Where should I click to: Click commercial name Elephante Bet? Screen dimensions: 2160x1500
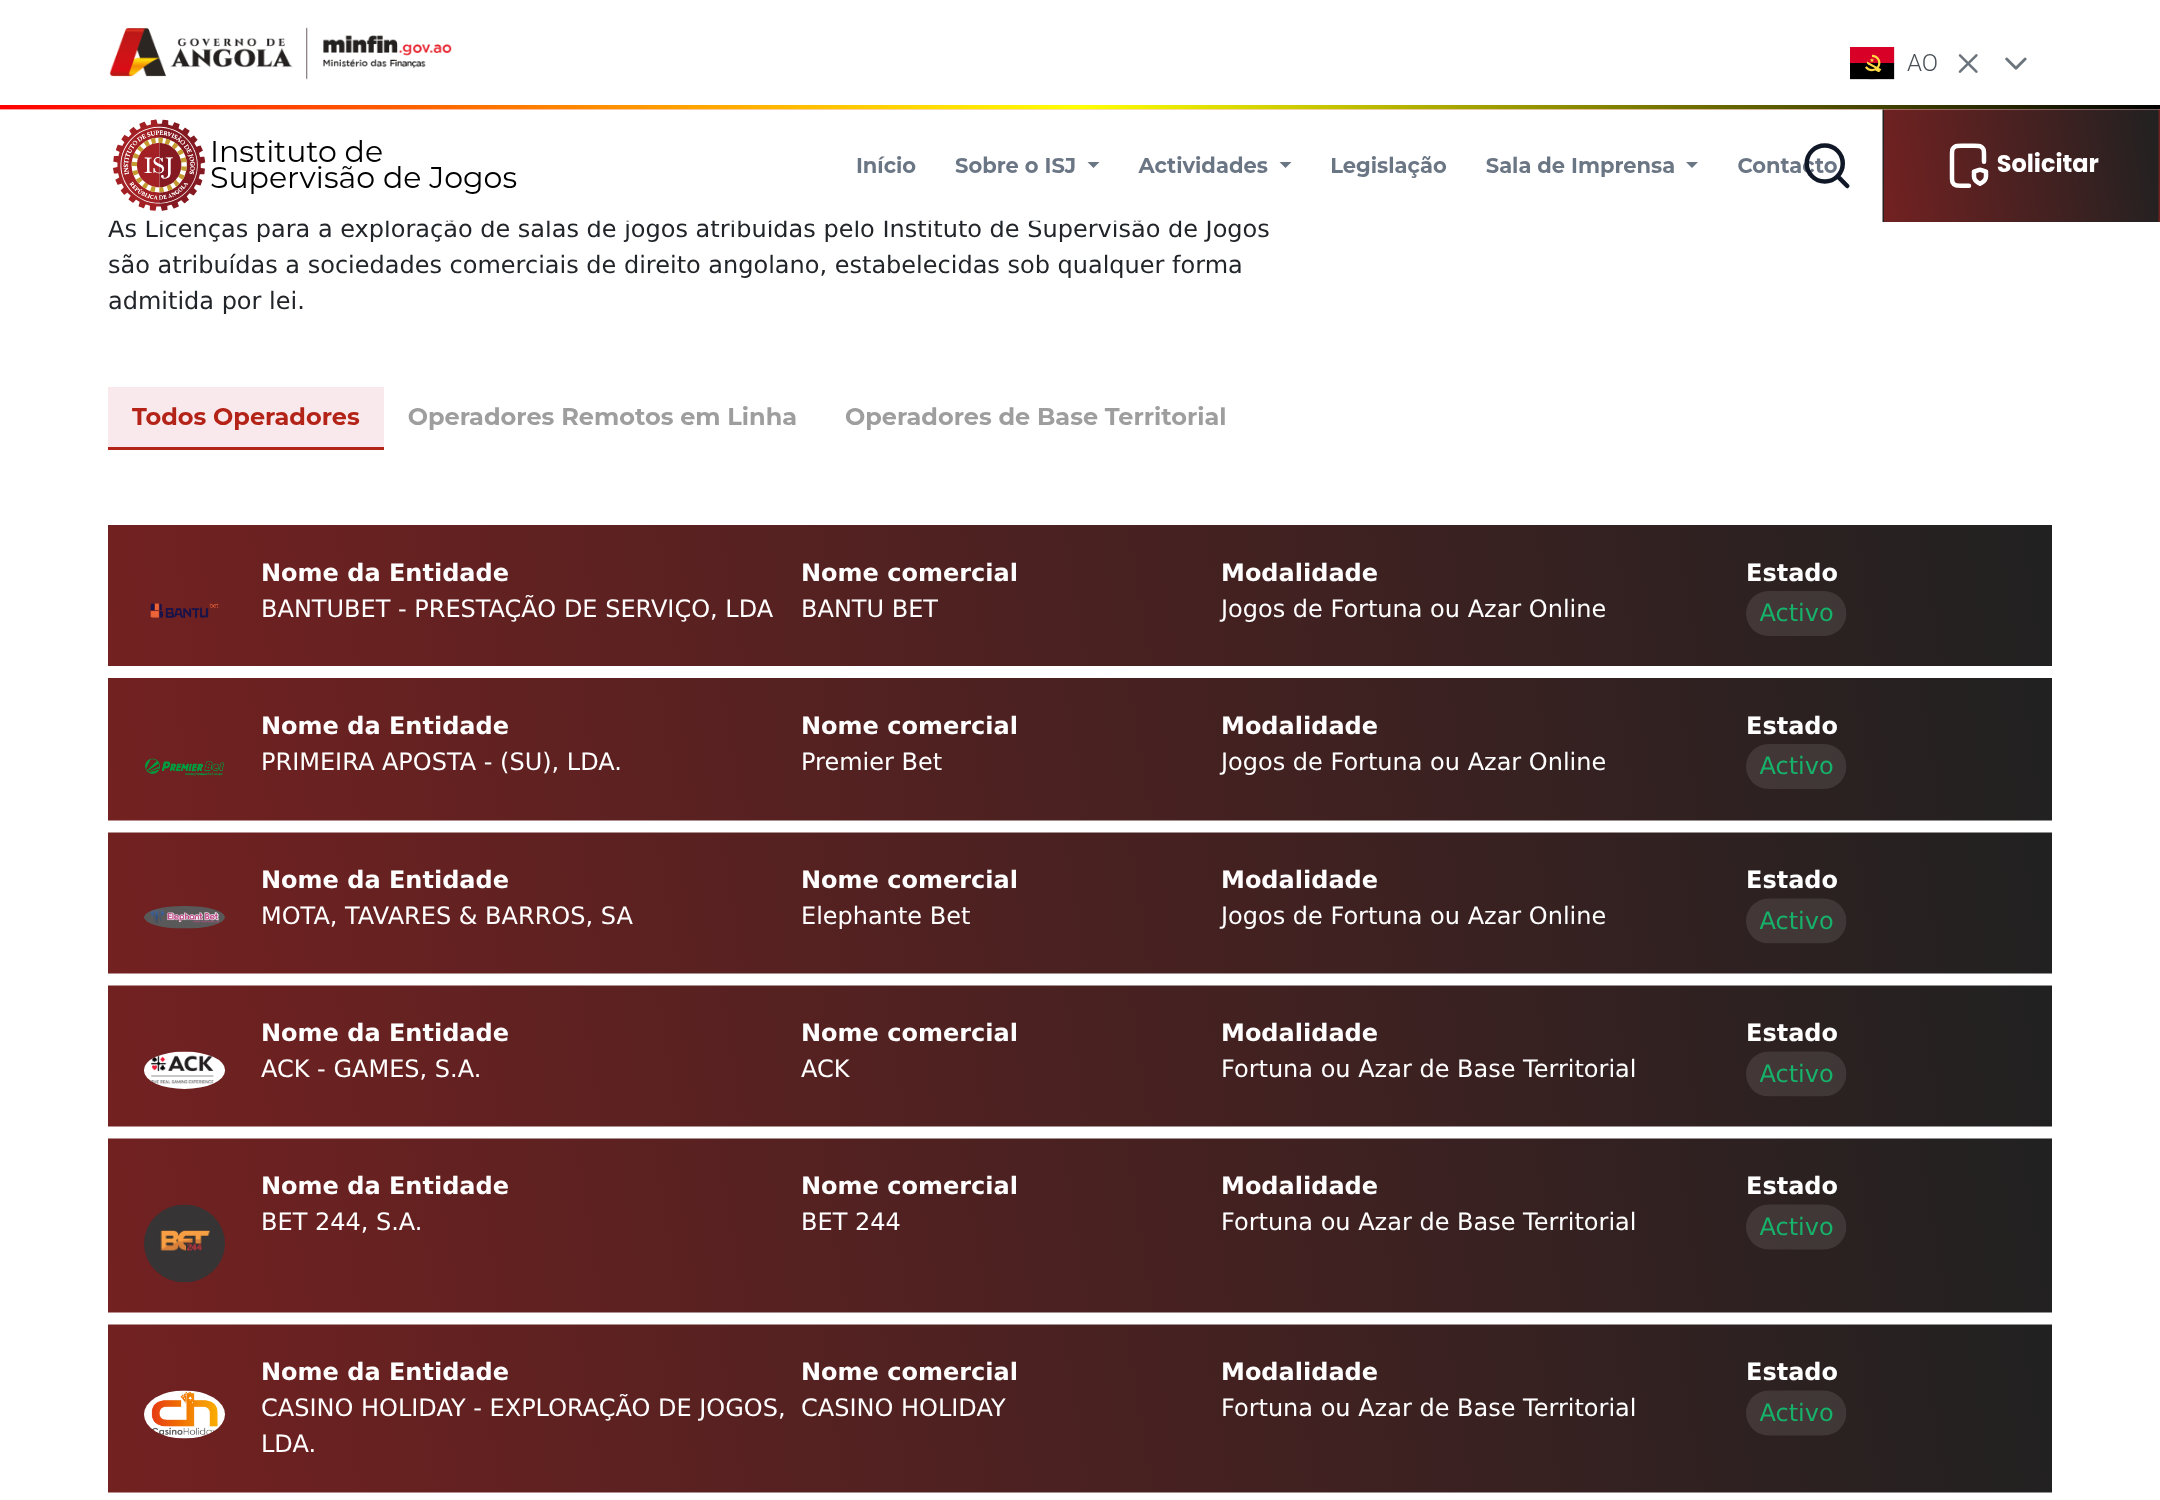[885, 916]
